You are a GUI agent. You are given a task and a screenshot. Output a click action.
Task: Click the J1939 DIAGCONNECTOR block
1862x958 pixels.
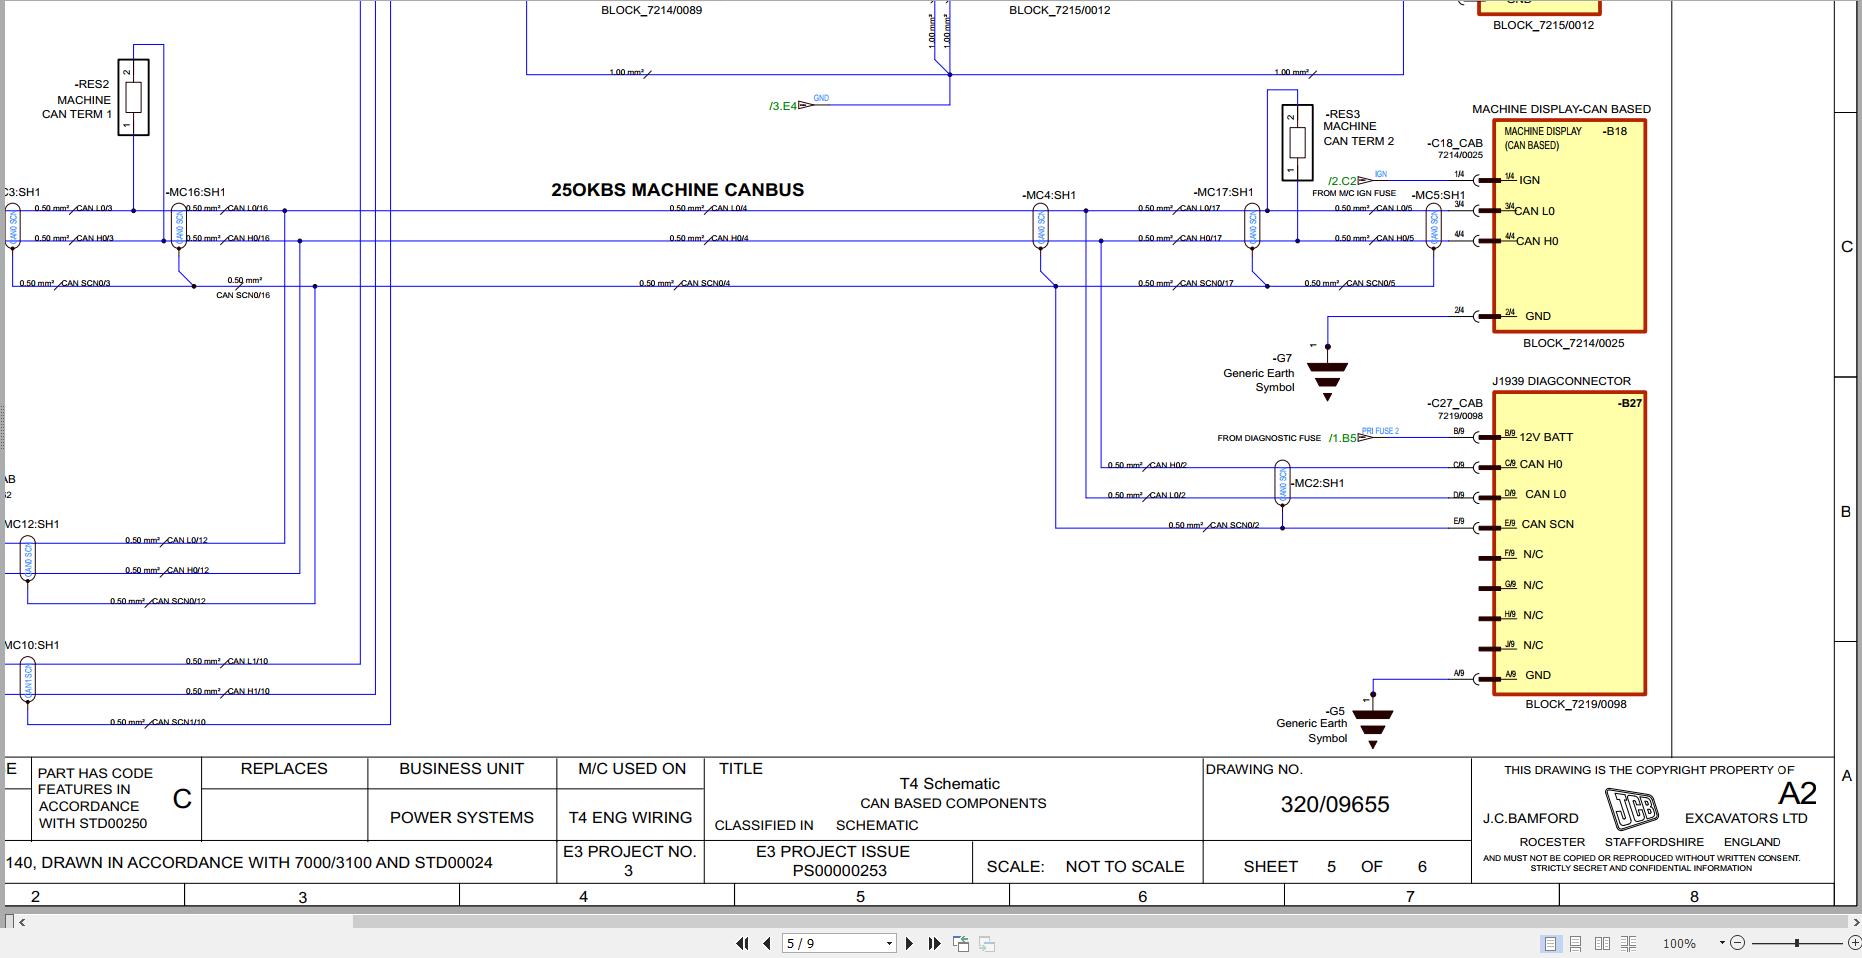coord(1568,545)
